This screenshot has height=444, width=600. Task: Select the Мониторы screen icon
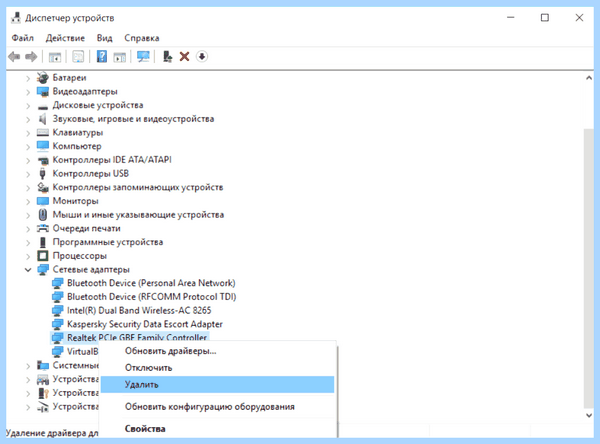coord(43,201)
